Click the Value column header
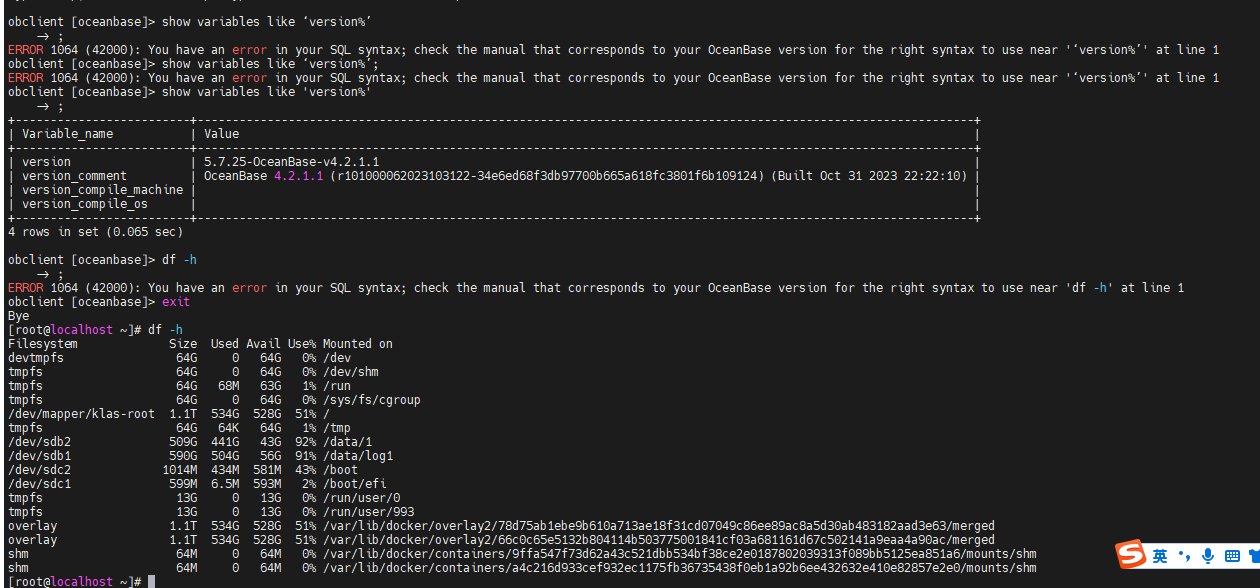This screenshot has height=588, width=1260. pos(221,133)
